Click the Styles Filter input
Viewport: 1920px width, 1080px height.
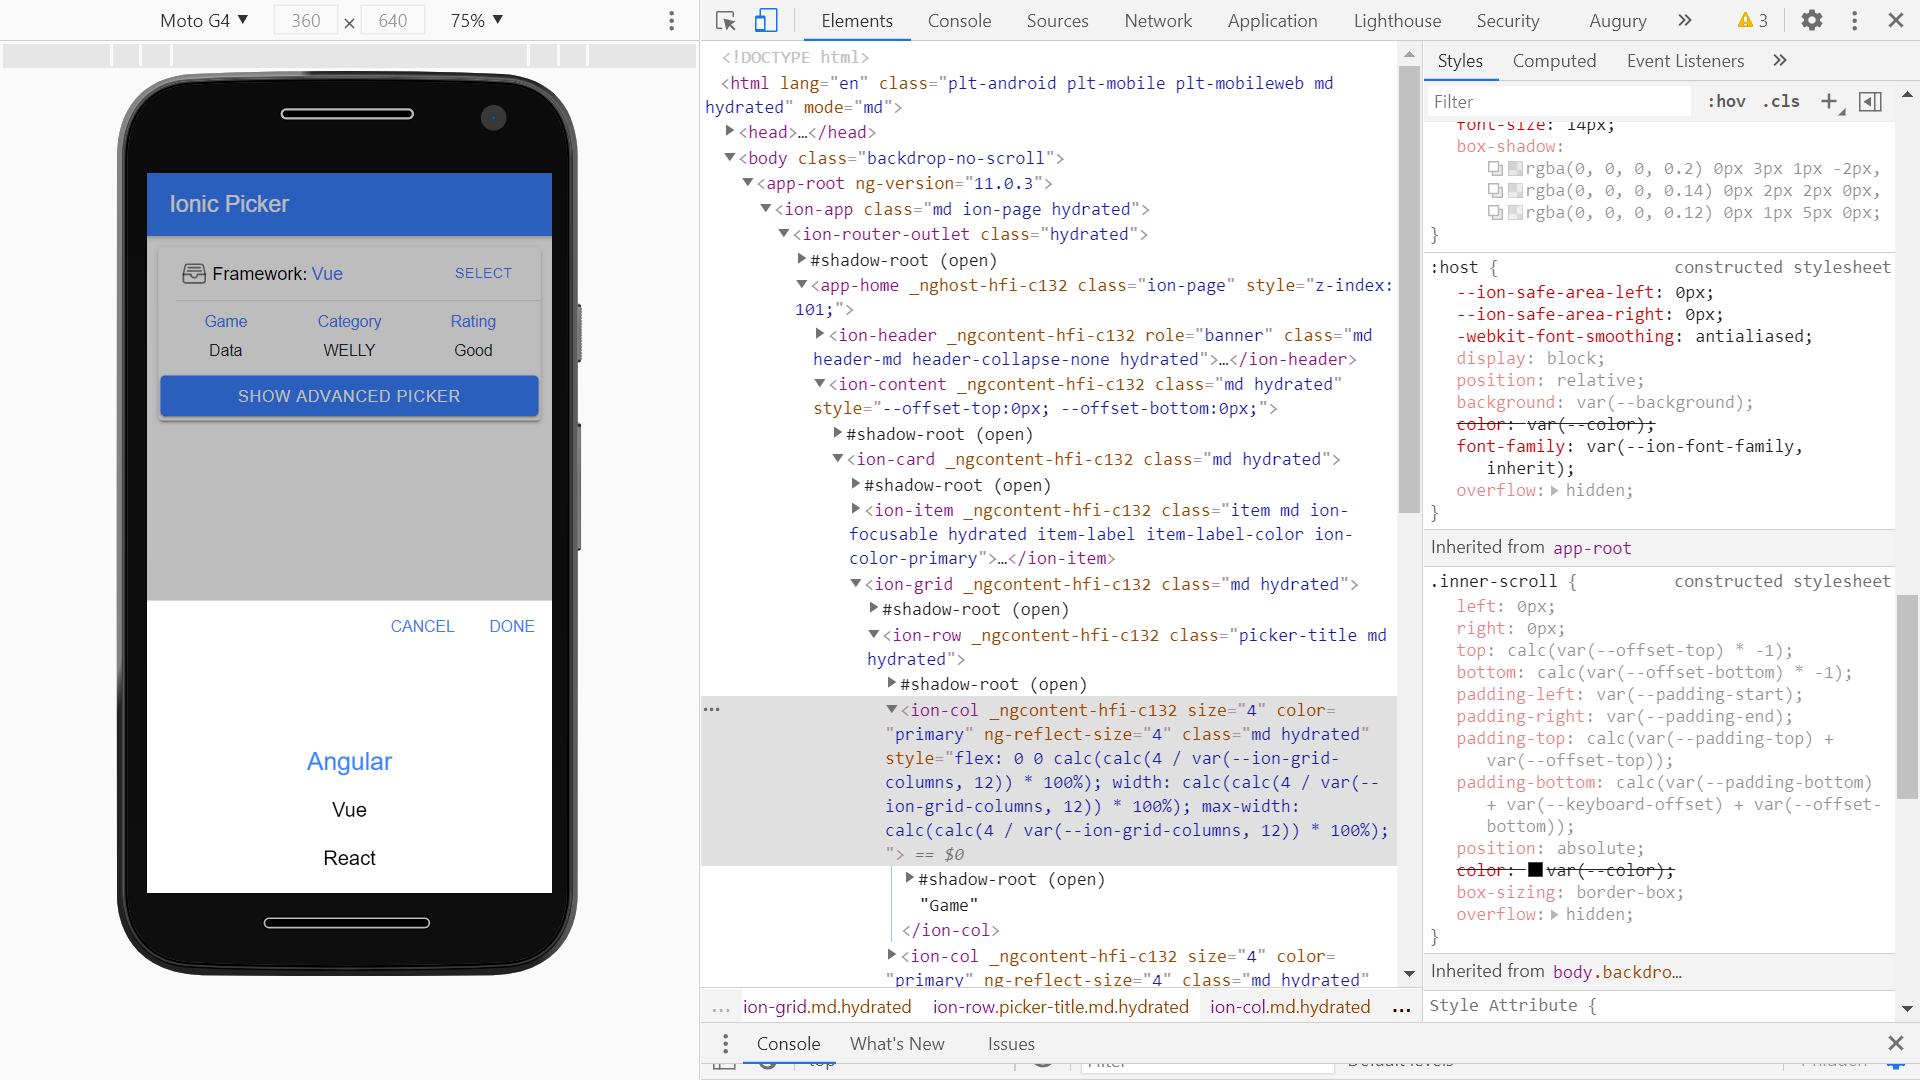[x=1560, y=101]
